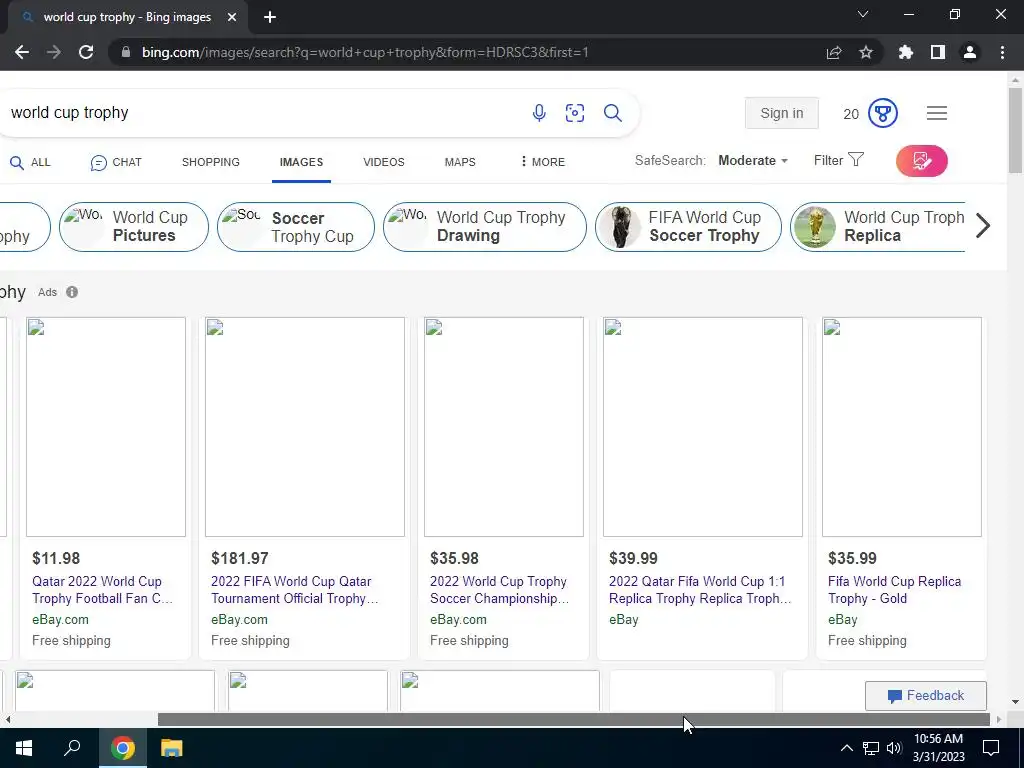Toggle the Chrome side panel icon

[x=938, y=52]
